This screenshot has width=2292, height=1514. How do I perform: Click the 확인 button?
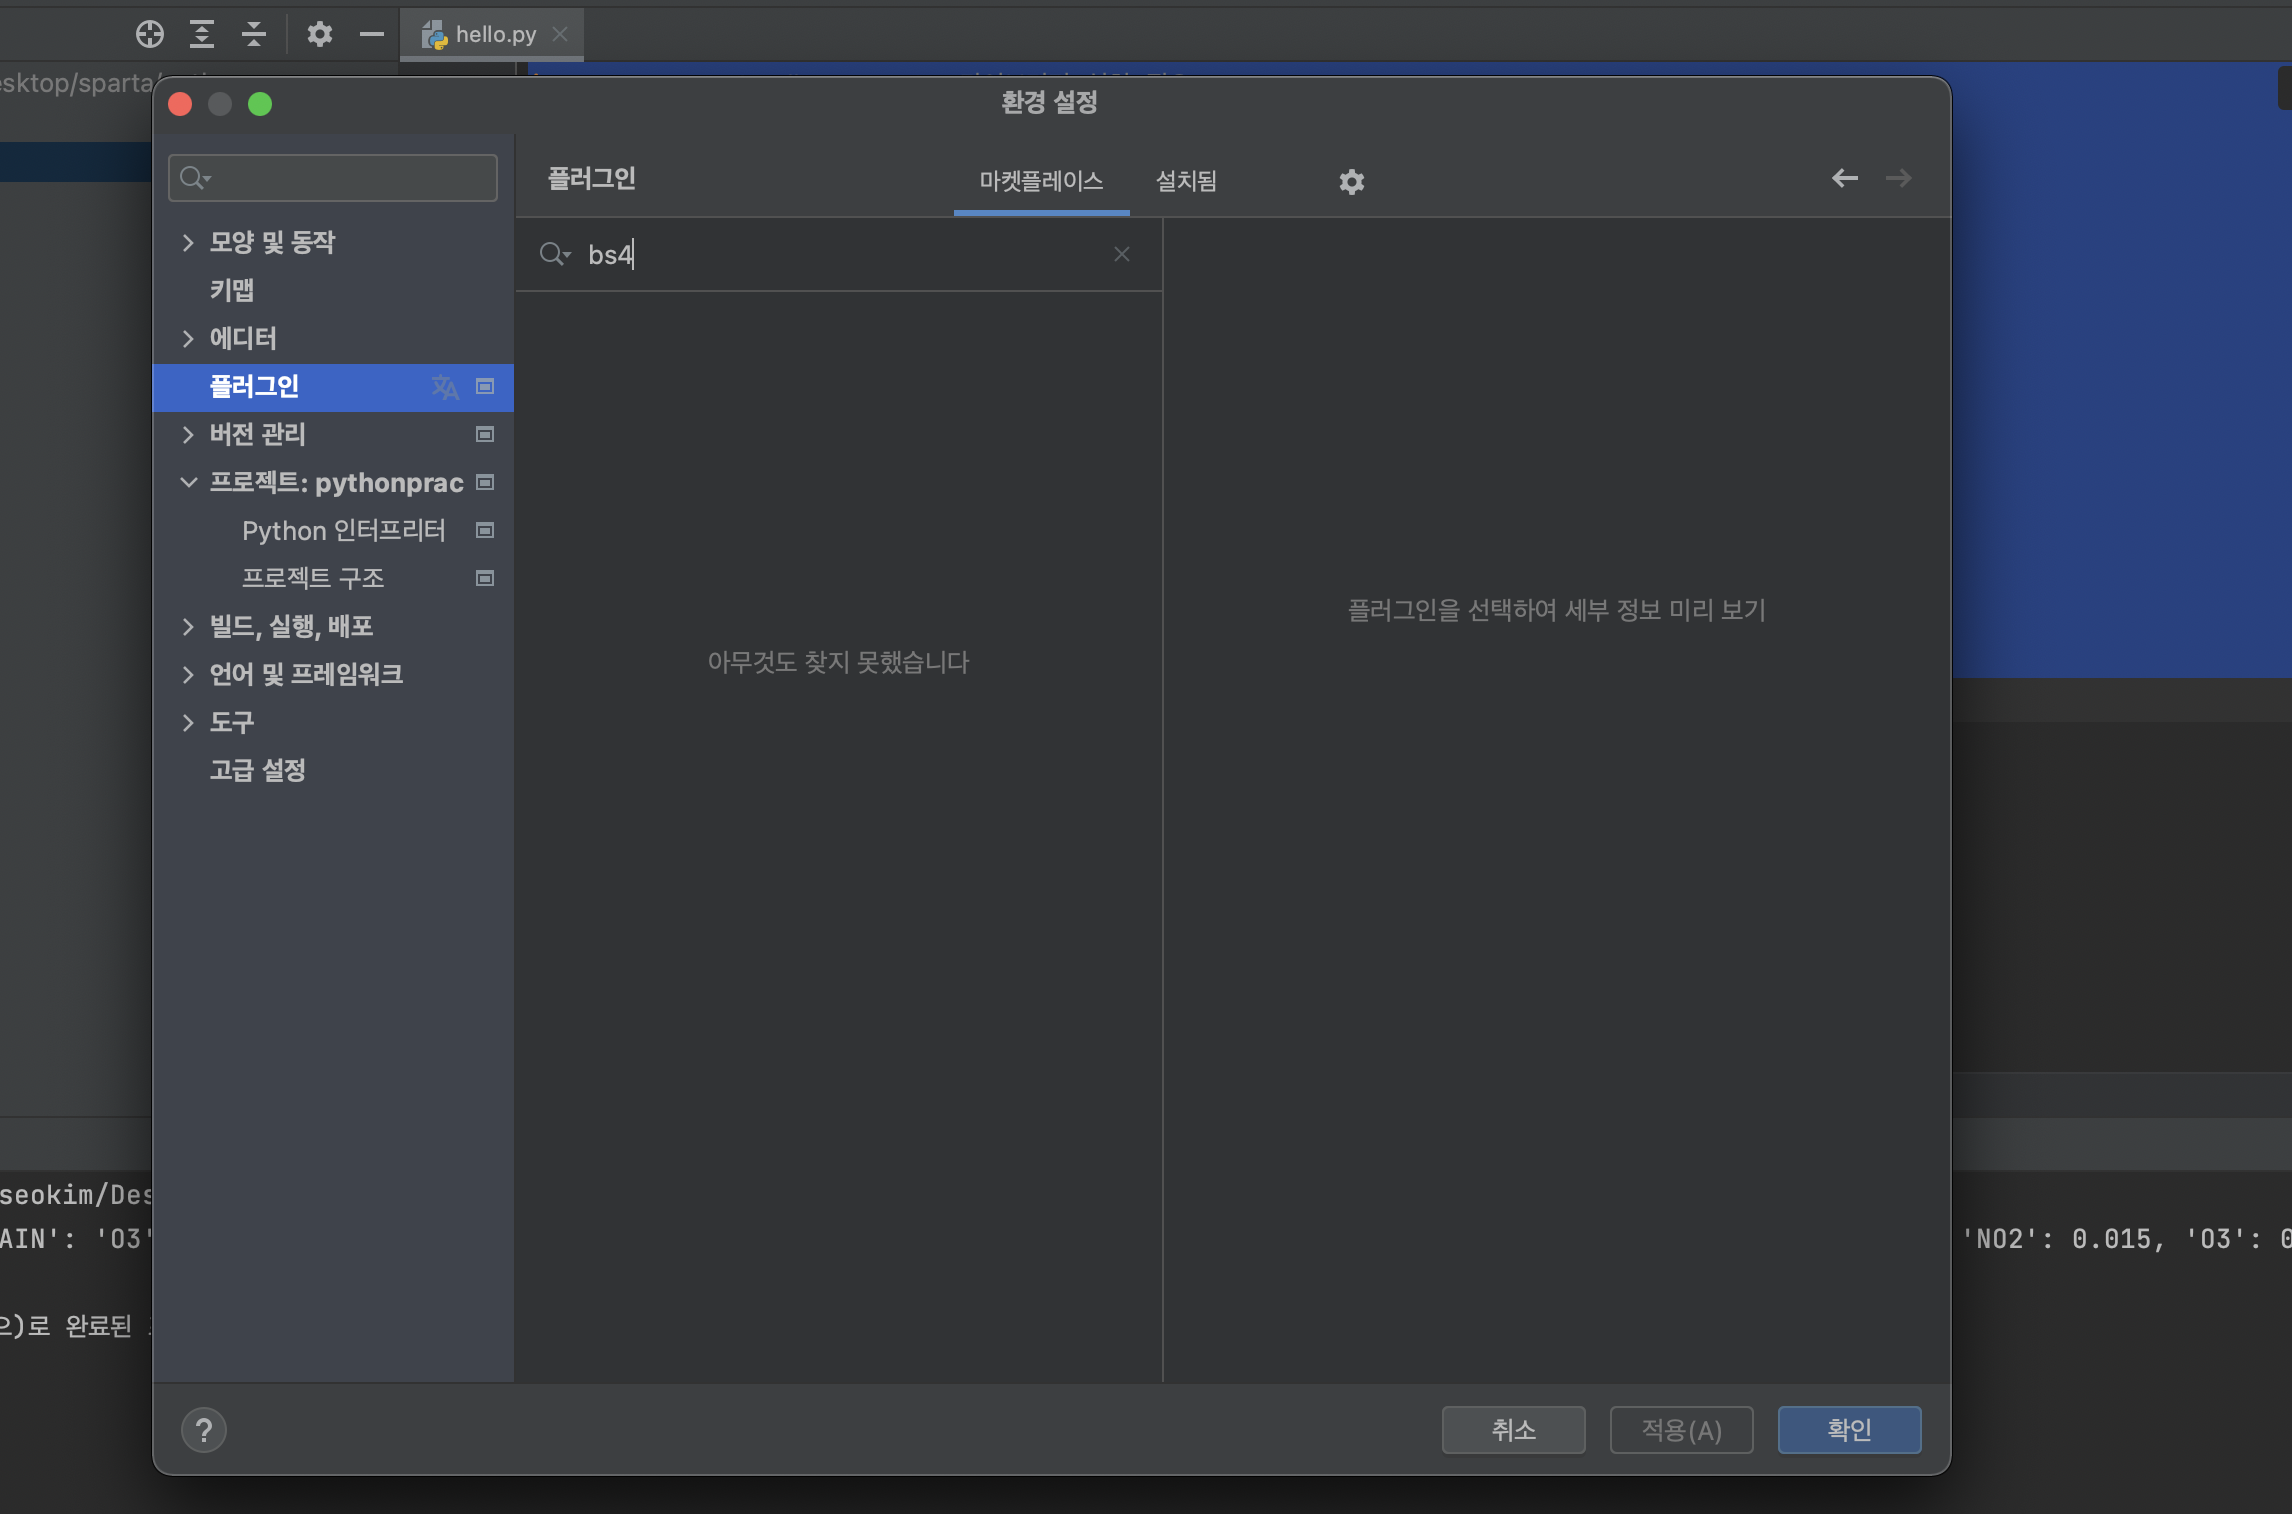tap(1849, 1430)
